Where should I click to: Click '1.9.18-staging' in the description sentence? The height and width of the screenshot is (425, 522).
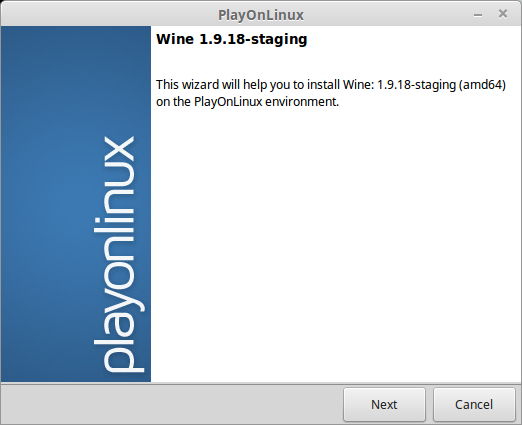tap(416, 85)
